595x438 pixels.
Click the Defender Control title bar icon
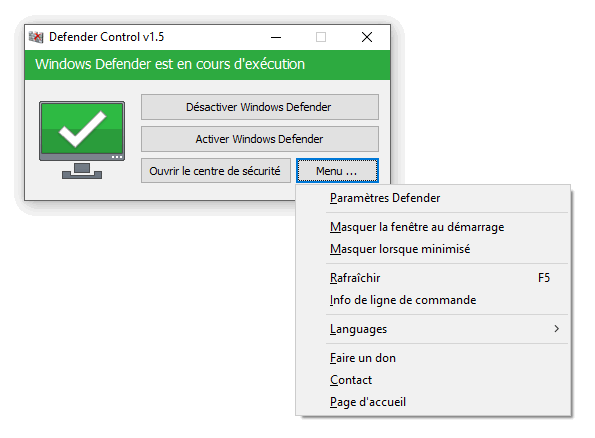pyautogui.click(x=36, y=37)
